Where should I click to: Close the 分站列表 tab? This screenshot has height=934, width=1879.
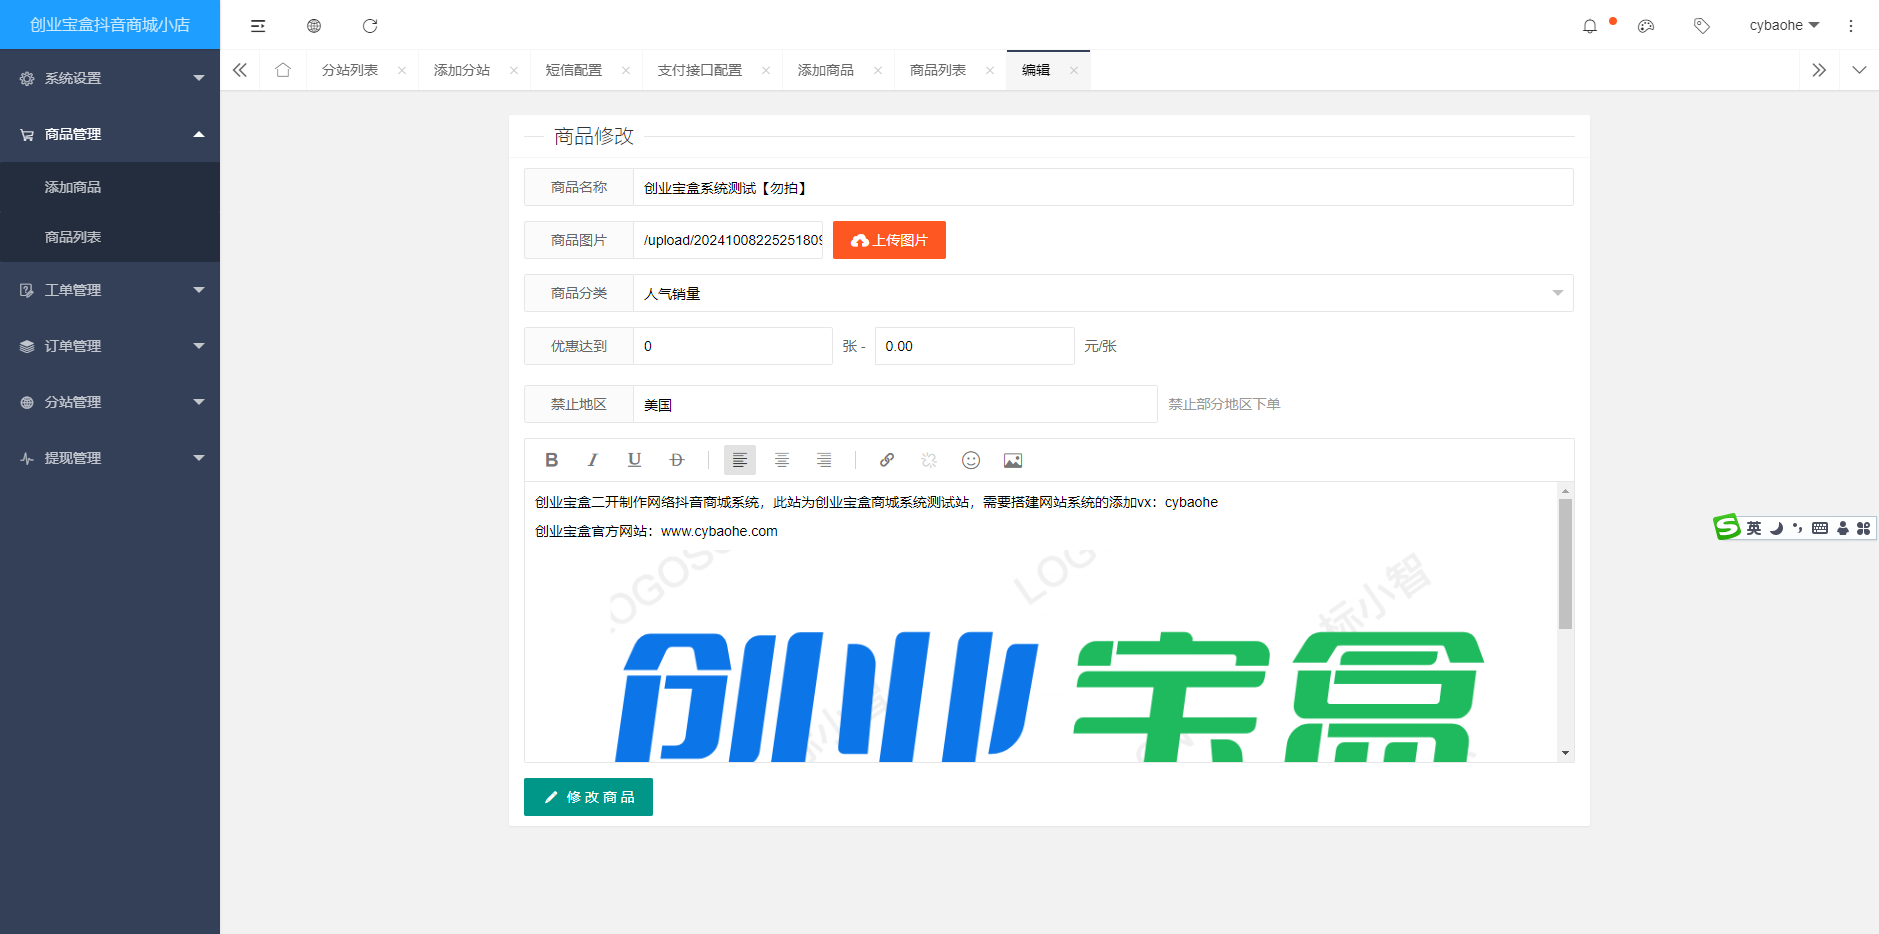402,70
